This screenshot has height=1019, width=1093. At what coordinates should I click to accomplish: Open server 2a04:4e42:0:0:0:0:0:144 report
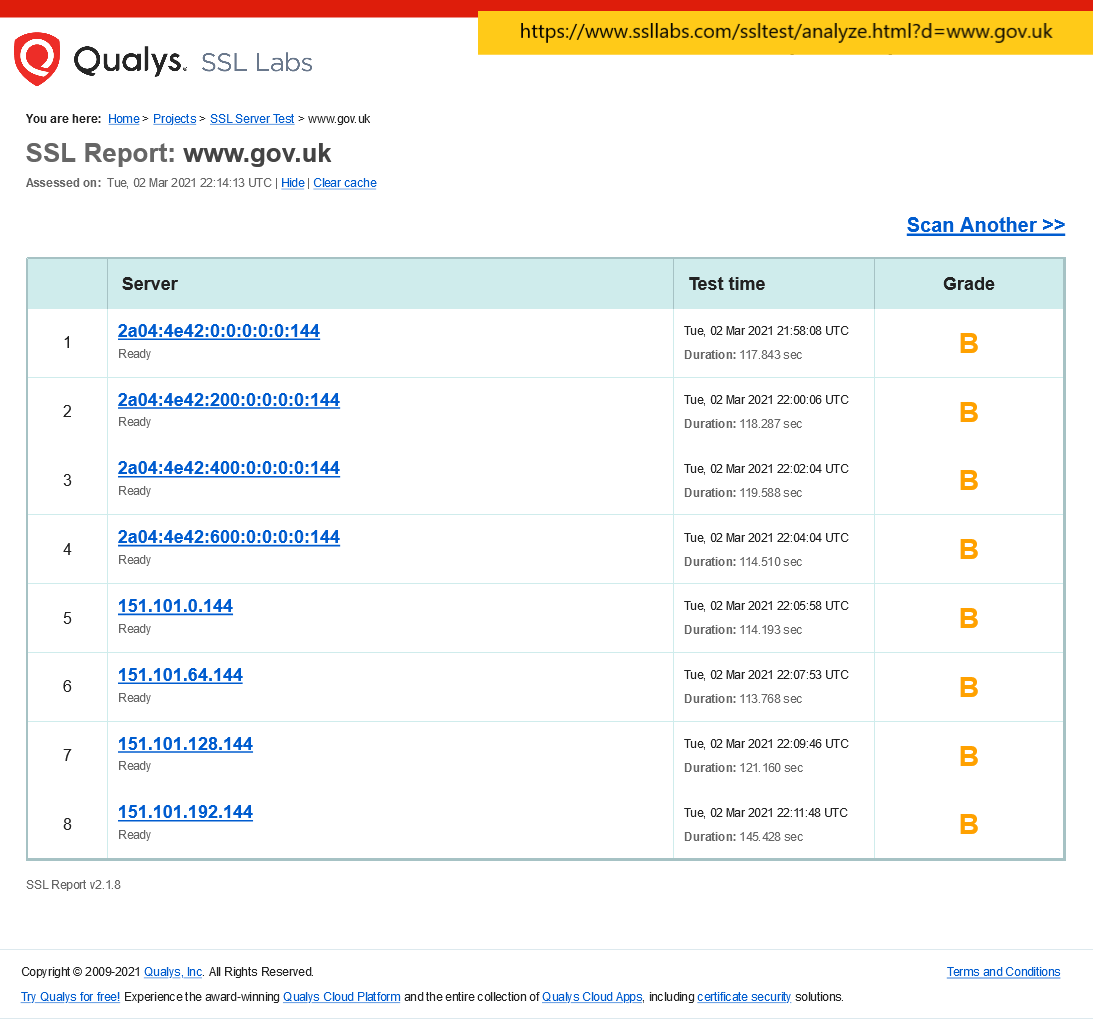(x=219, y=331)
